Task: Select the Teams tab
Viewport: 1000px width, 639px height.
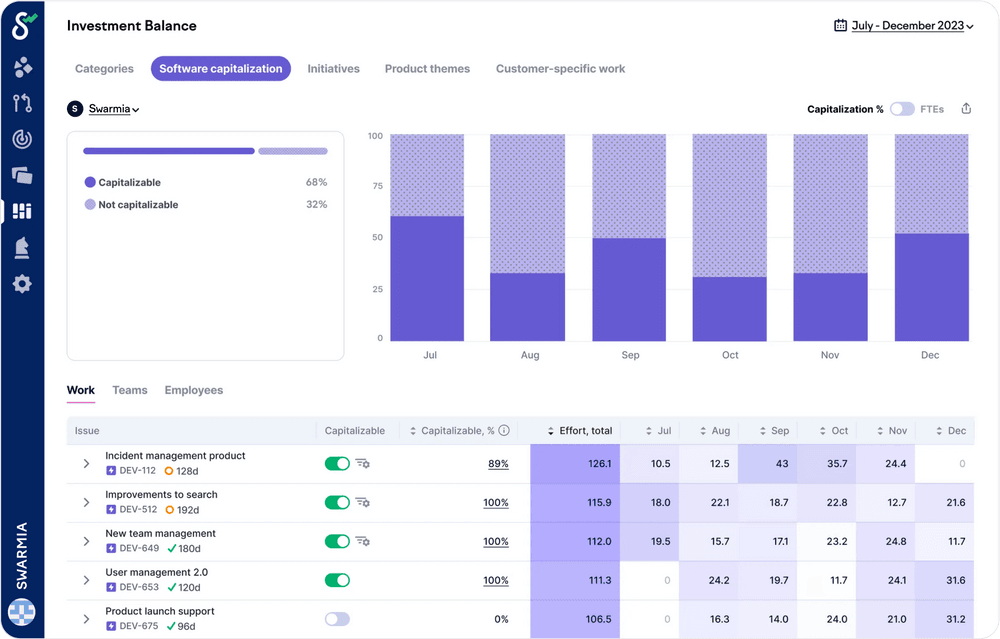Action: [x=130, y=390]
